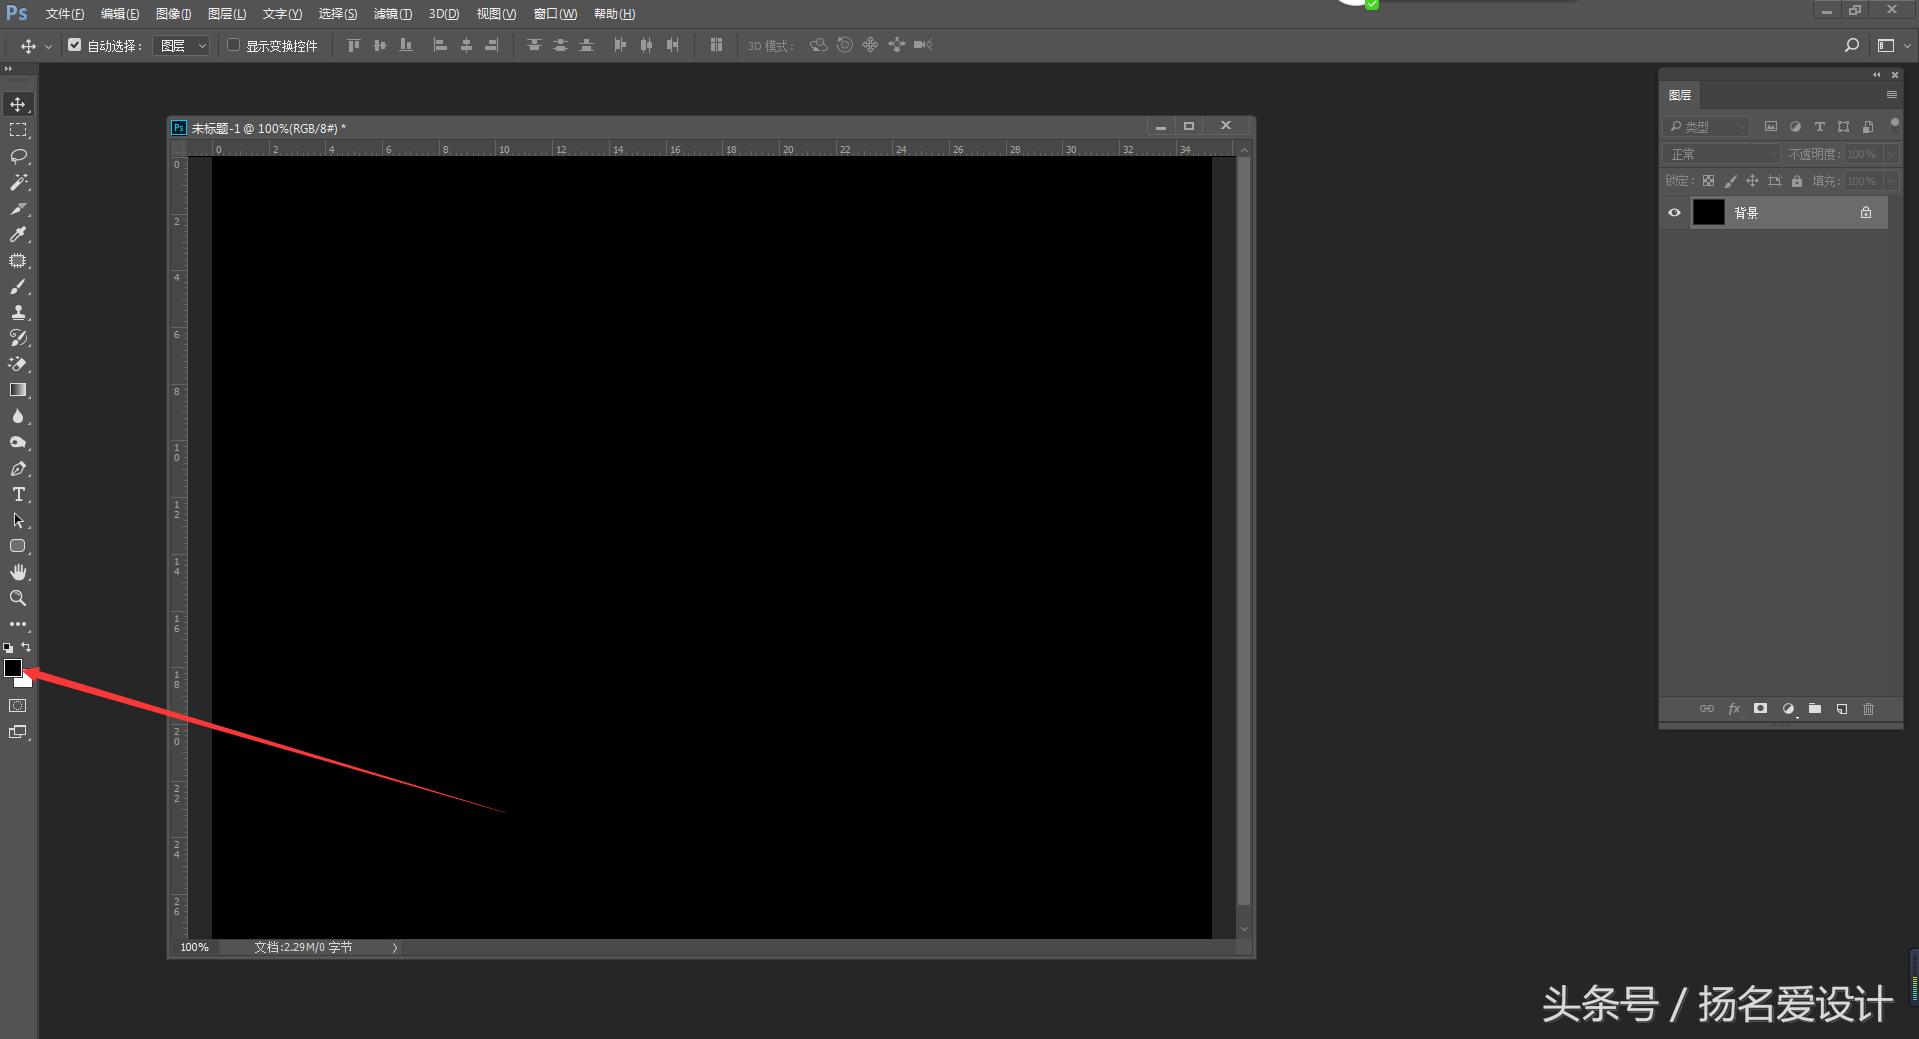The width and height of the screenshot is (1919, 1039).
Task: Select the Hand tool
Action: (18, 572)
